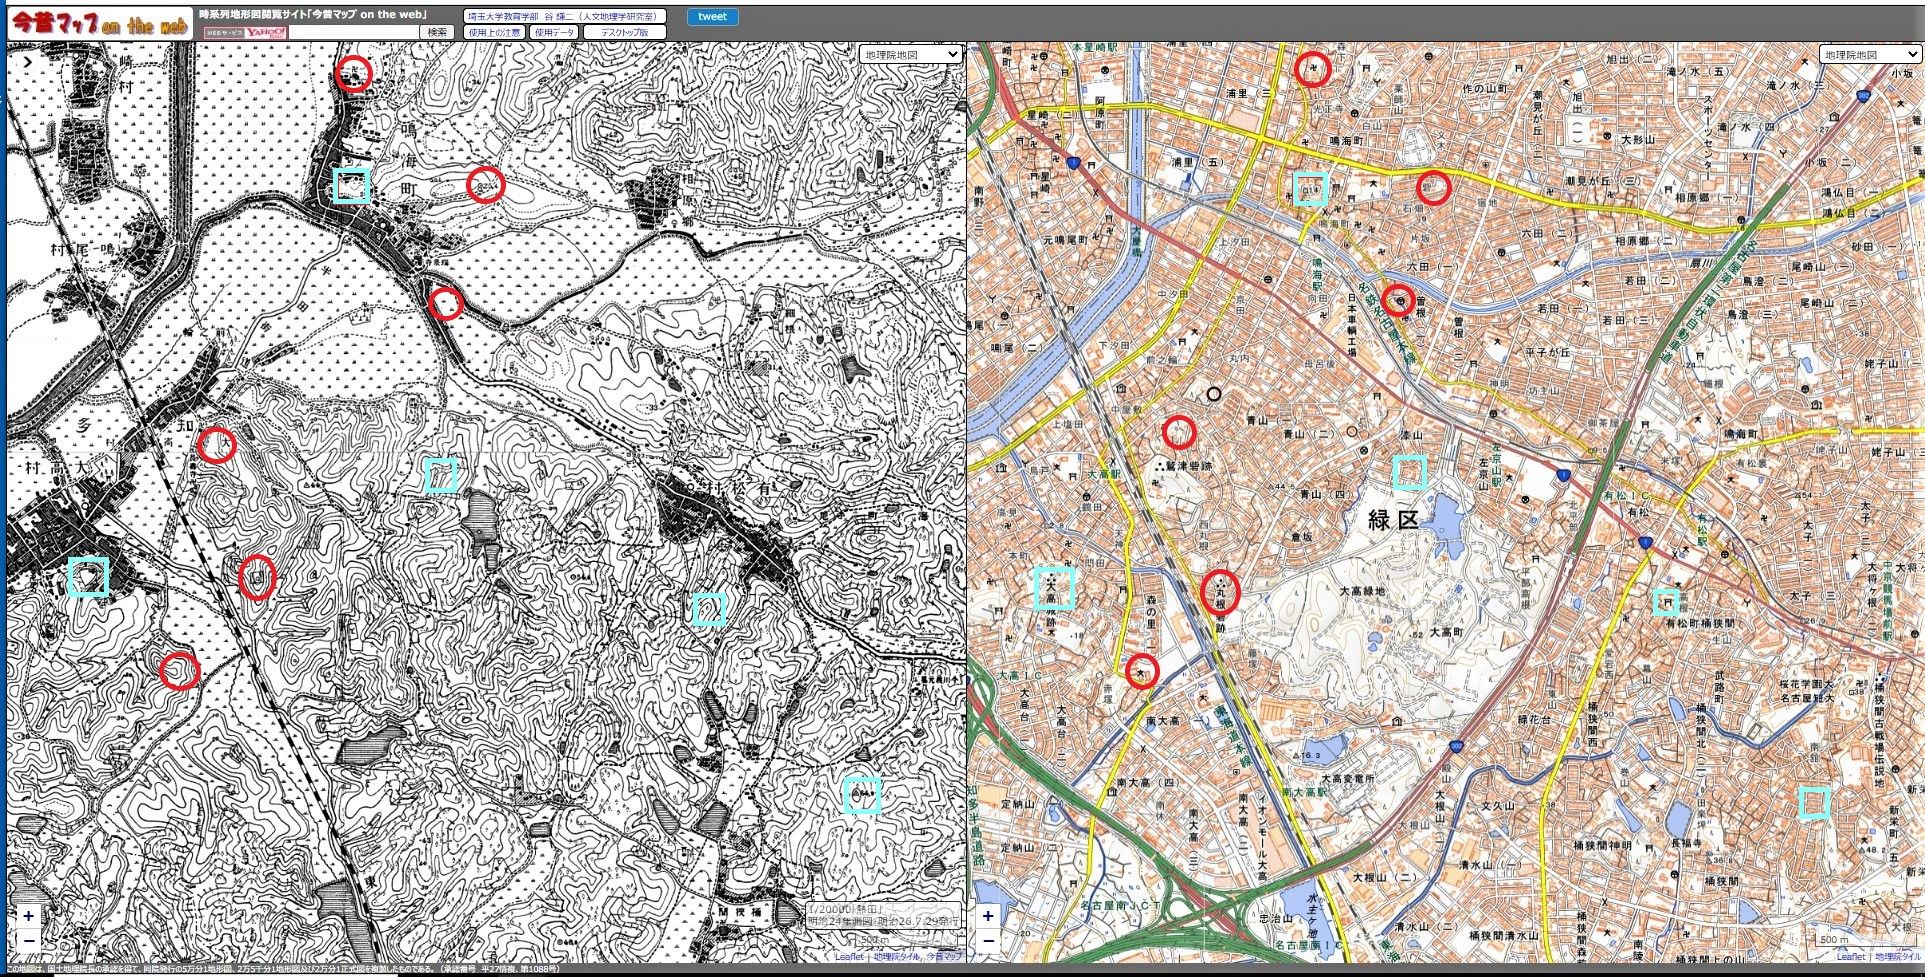Screen dimensions: 1925x977
Task: Focus the Yahoo search text field
Action: 354,32
